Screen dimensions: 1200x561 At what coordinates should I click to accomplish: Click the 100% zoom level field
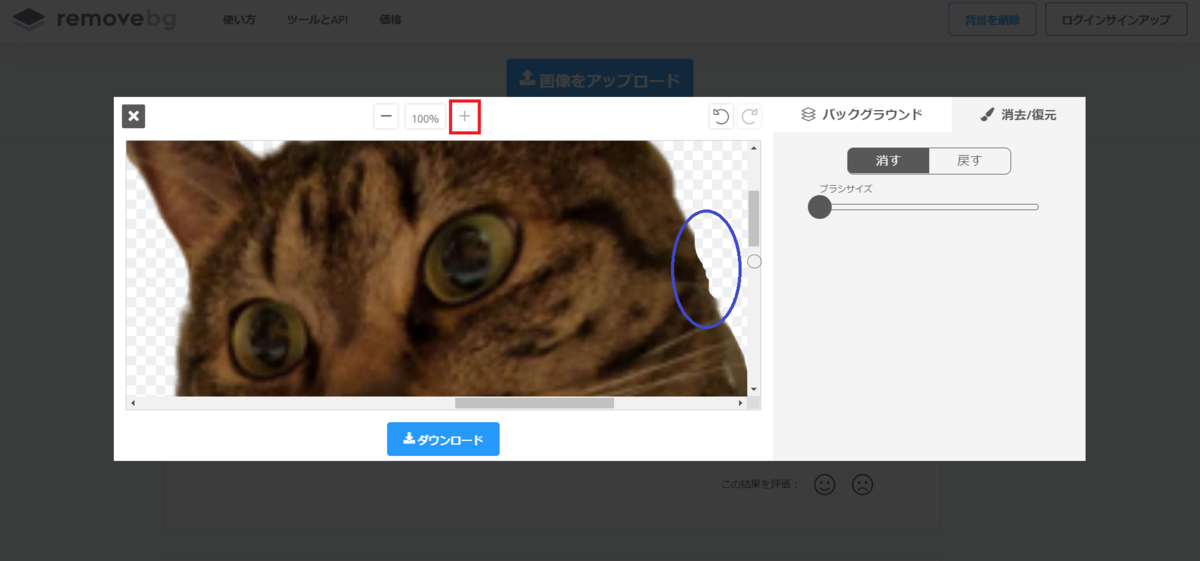(425, 118)
